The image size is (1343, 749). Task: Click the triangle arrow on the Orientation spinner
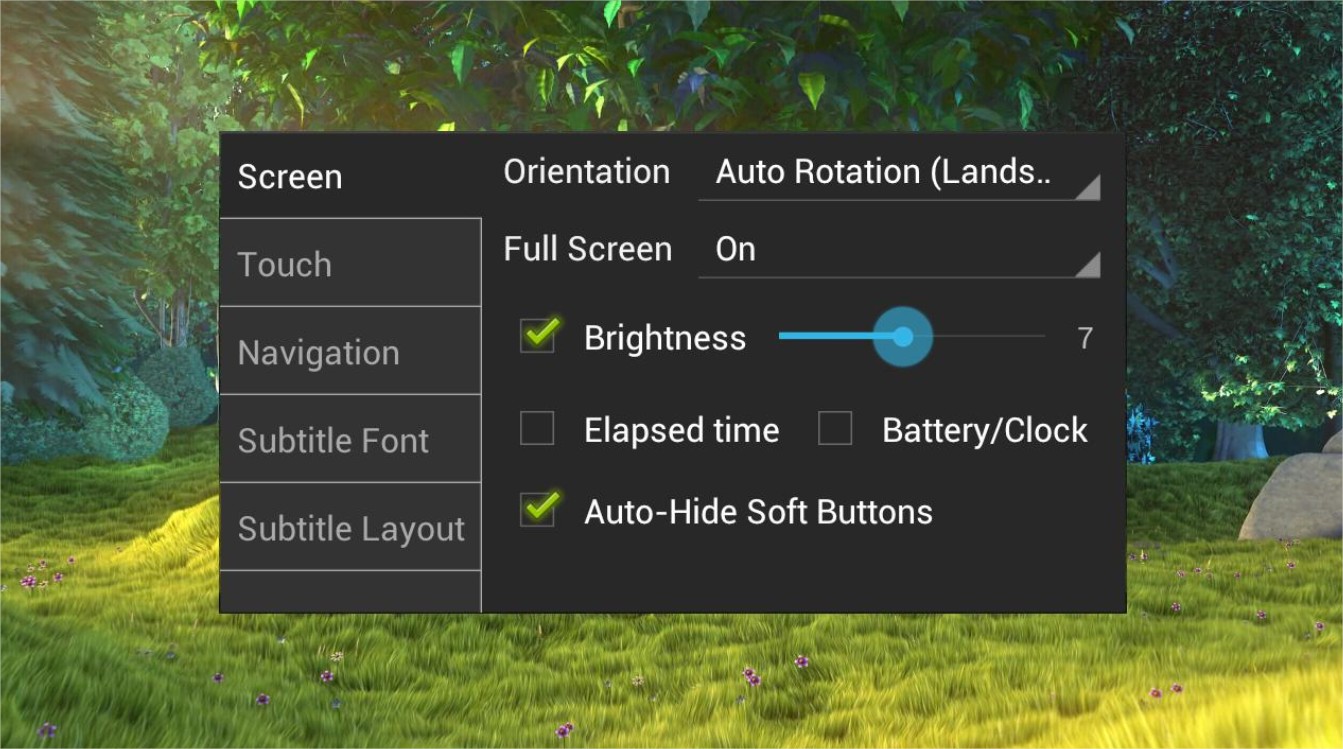tap(1087, 187)
